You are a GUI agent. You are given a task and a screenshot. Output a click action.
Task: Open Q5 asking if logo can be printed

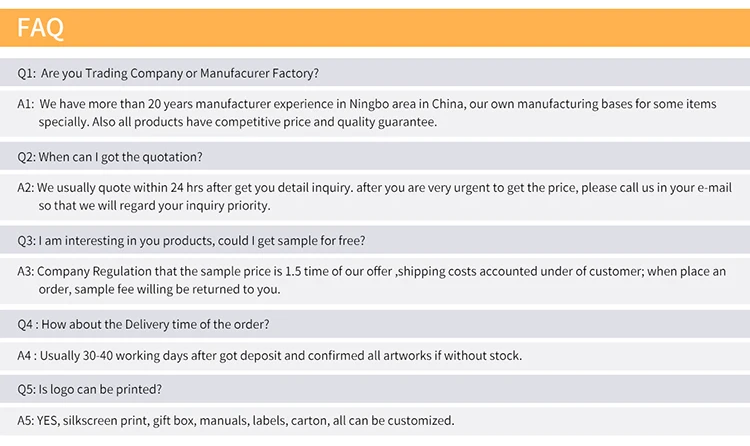tap(90, 389)
